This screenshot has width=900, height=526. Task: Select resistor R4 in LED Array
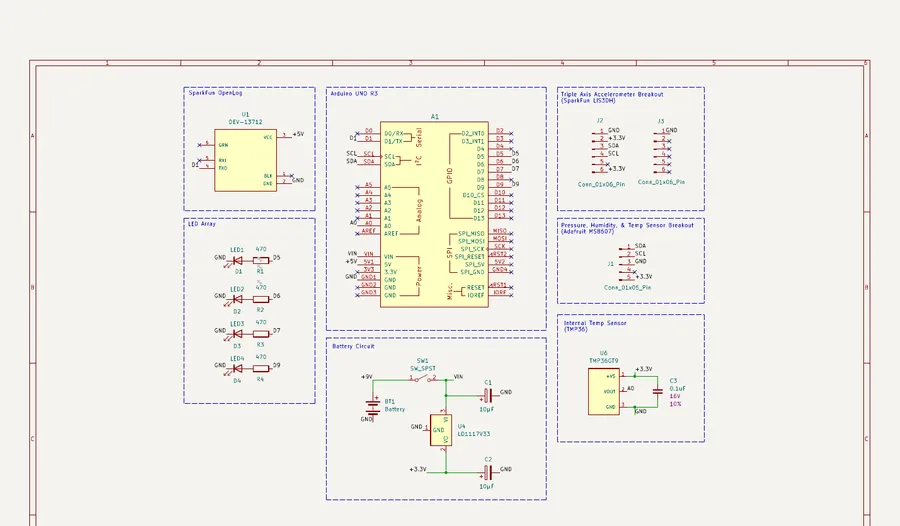261,369
